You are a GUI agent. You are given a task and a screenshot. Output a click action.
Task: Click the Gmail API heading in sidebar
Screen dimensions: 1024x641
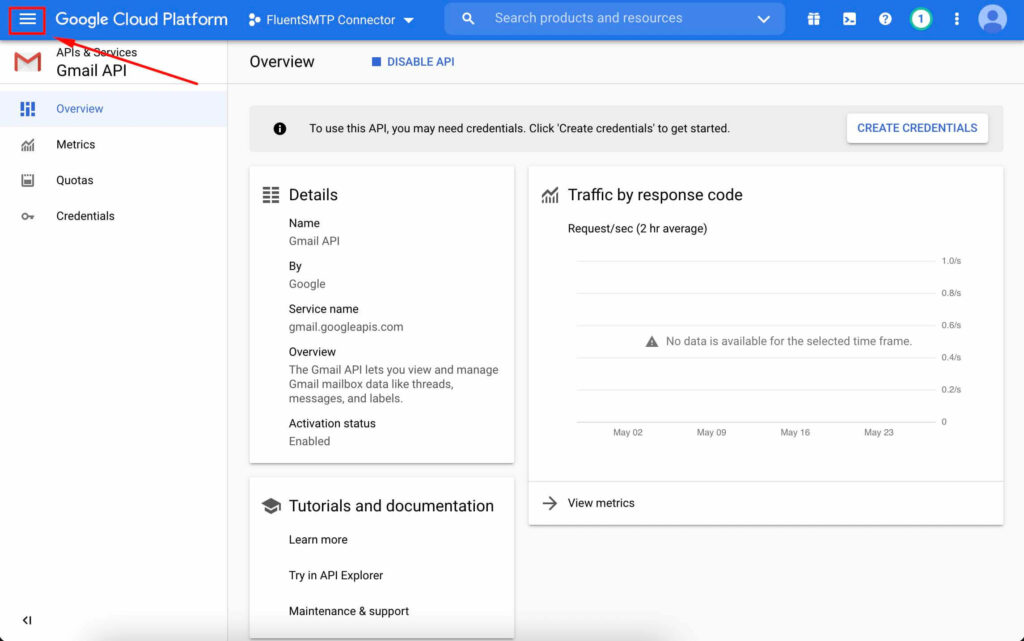tap(91, 70)
